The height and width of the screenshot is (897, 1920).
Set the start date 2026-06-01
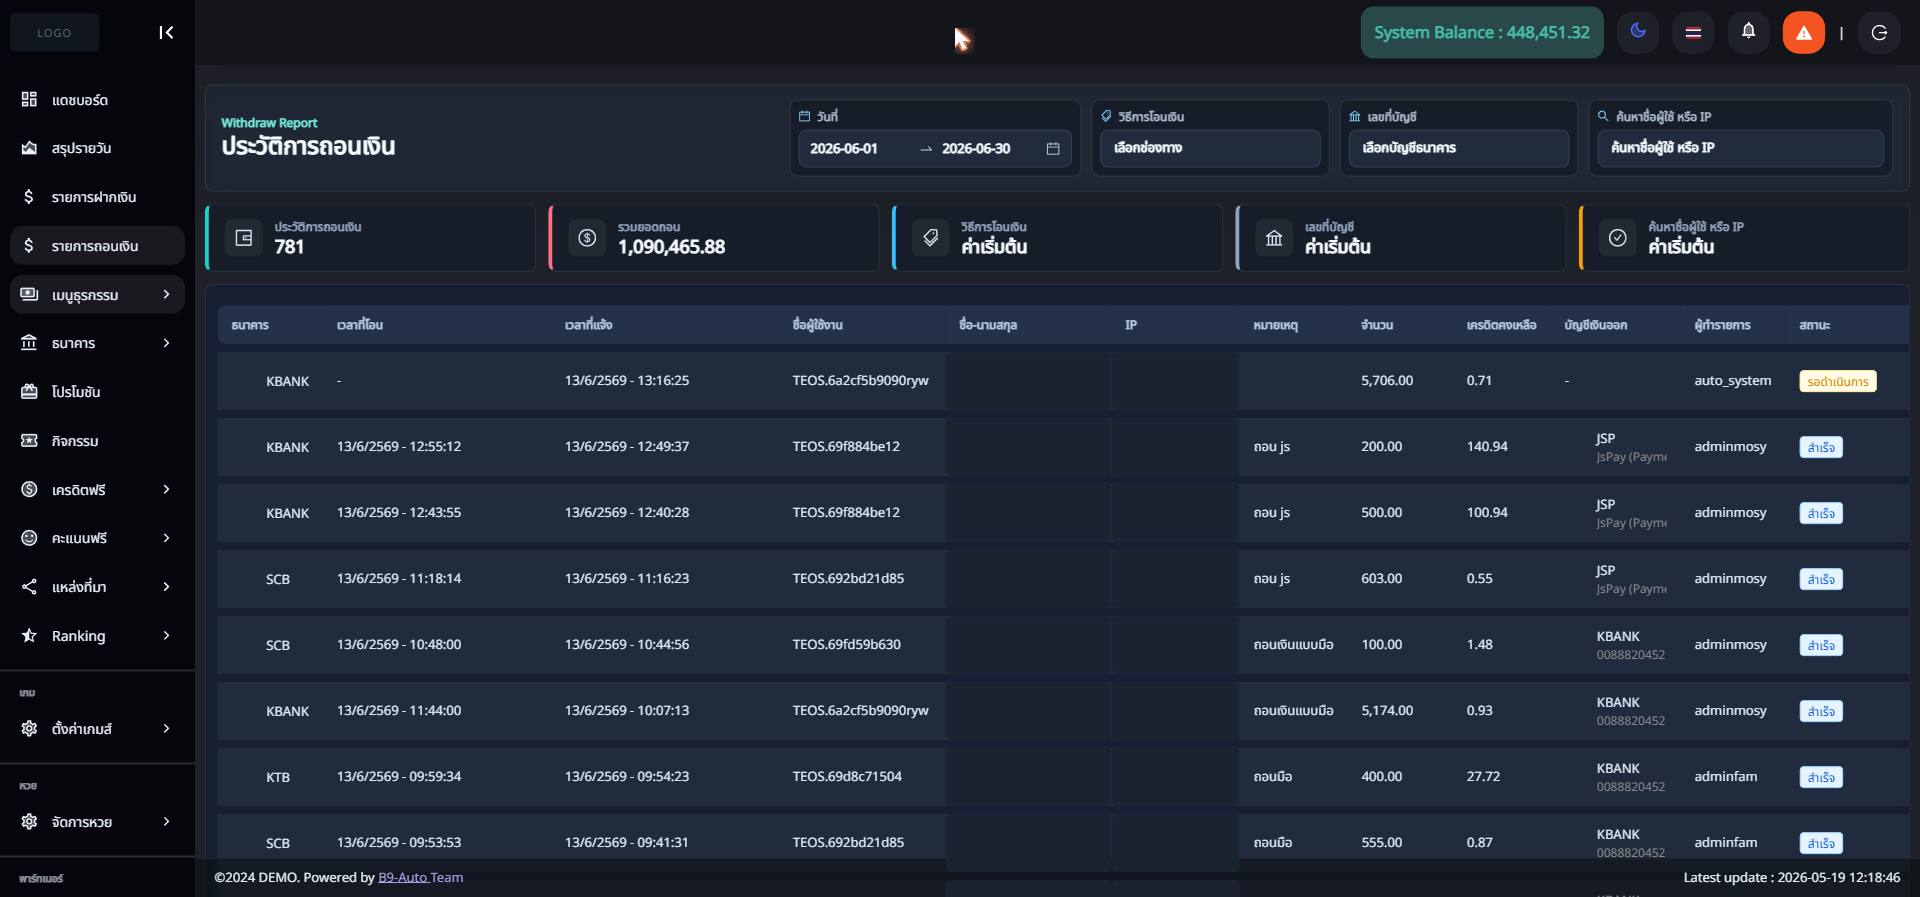844,148
